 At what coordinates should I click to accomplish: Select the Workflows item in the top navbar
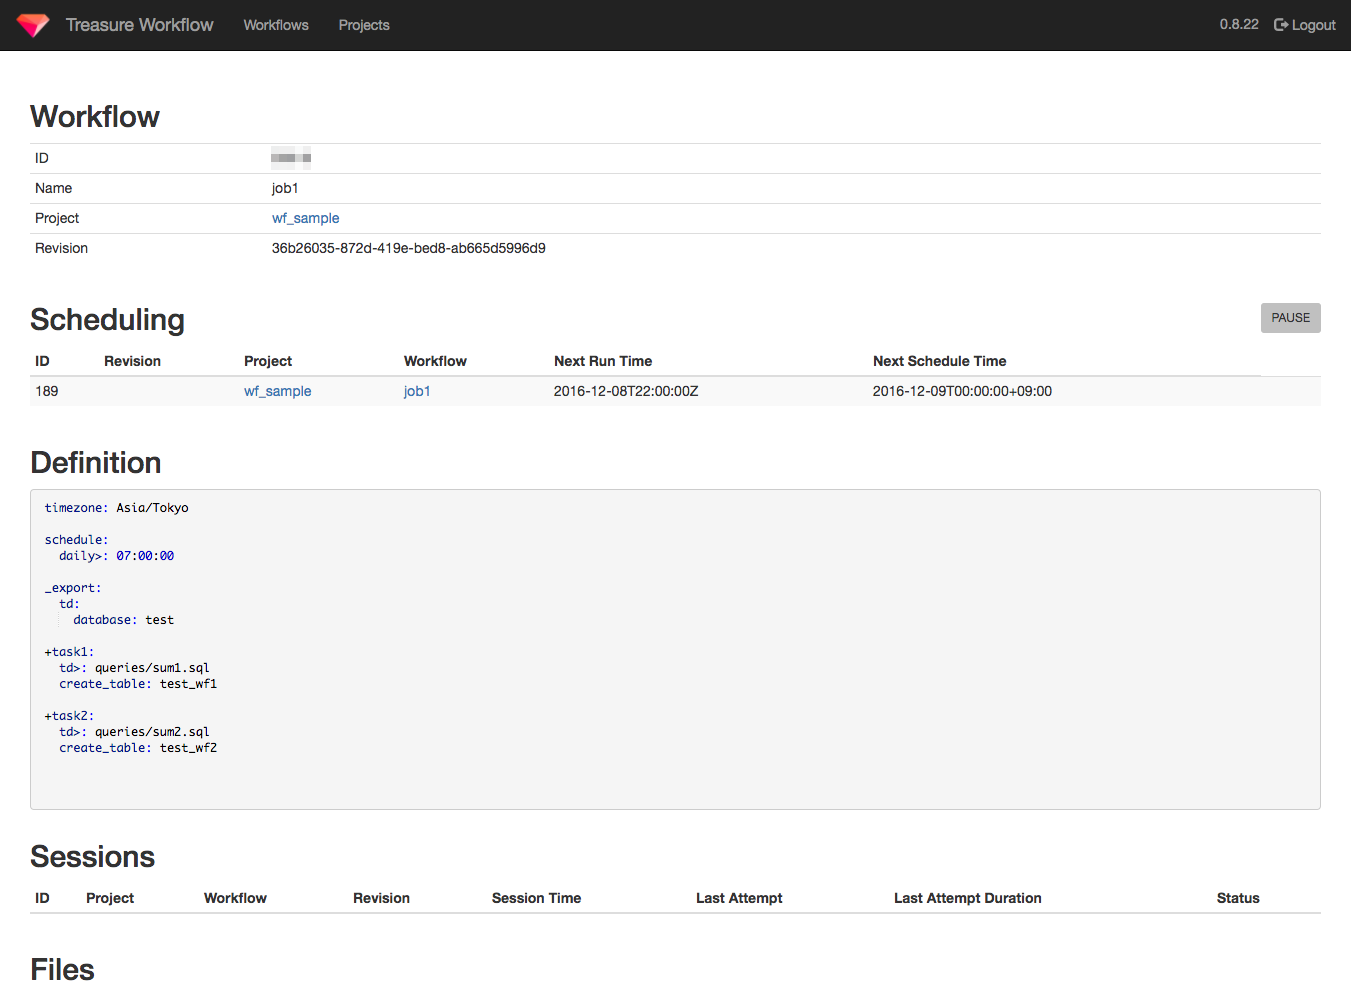[275, 25]
